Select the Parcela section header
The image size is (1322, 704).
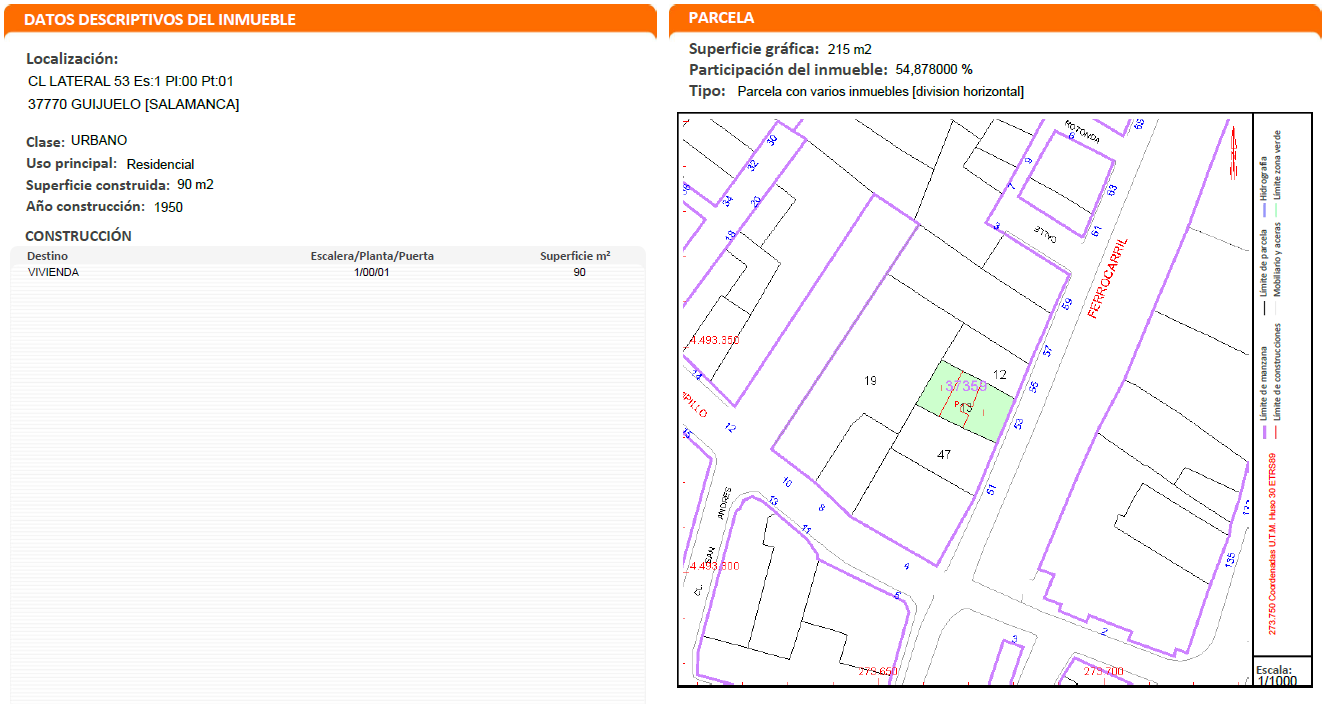722,18
